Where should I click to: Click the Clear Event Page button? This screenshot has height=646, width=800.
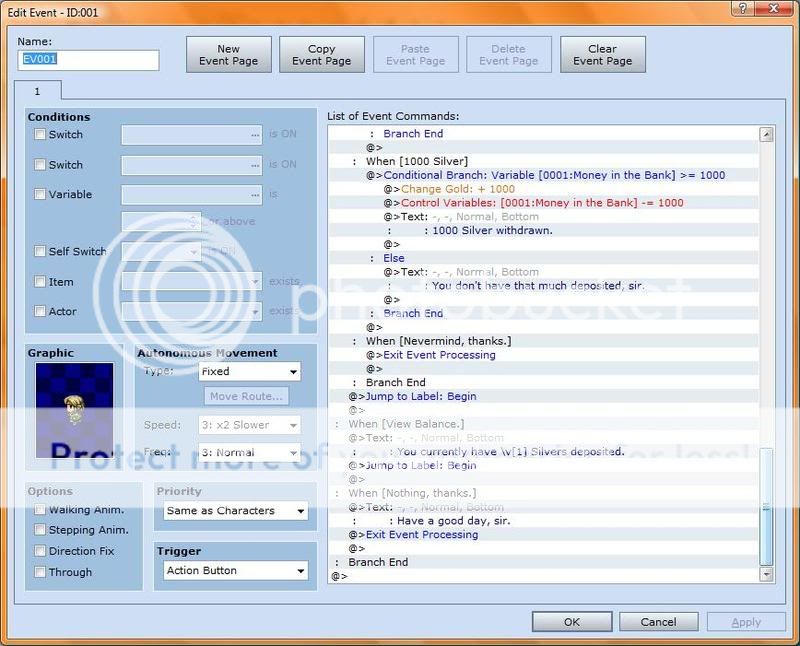[602, 55]
